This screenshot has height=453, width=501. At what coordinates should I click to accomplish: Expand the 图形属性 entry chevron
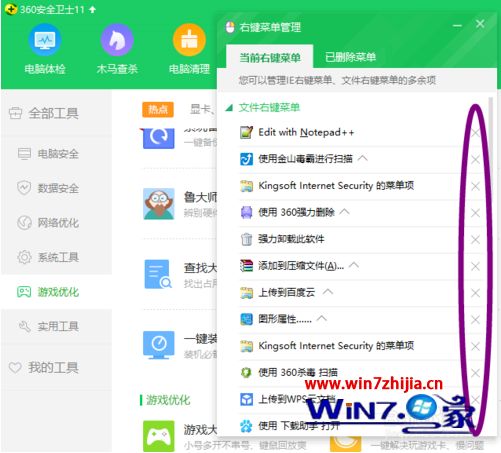pos(322,318)
